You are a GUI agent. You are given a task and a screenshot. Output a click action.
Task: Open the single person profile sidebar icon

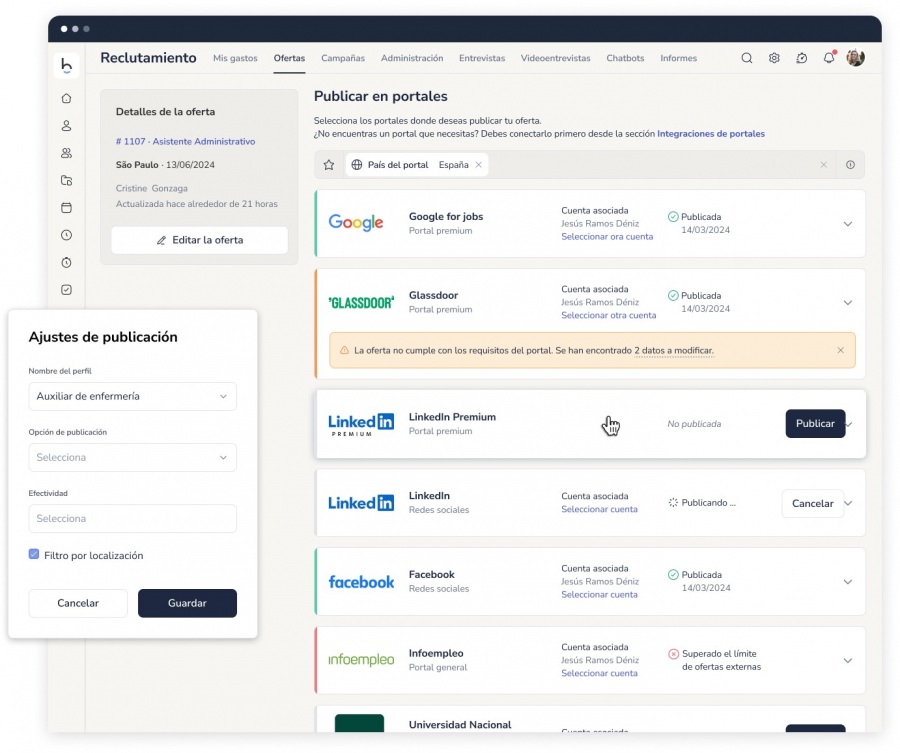[x=67, y=126]
